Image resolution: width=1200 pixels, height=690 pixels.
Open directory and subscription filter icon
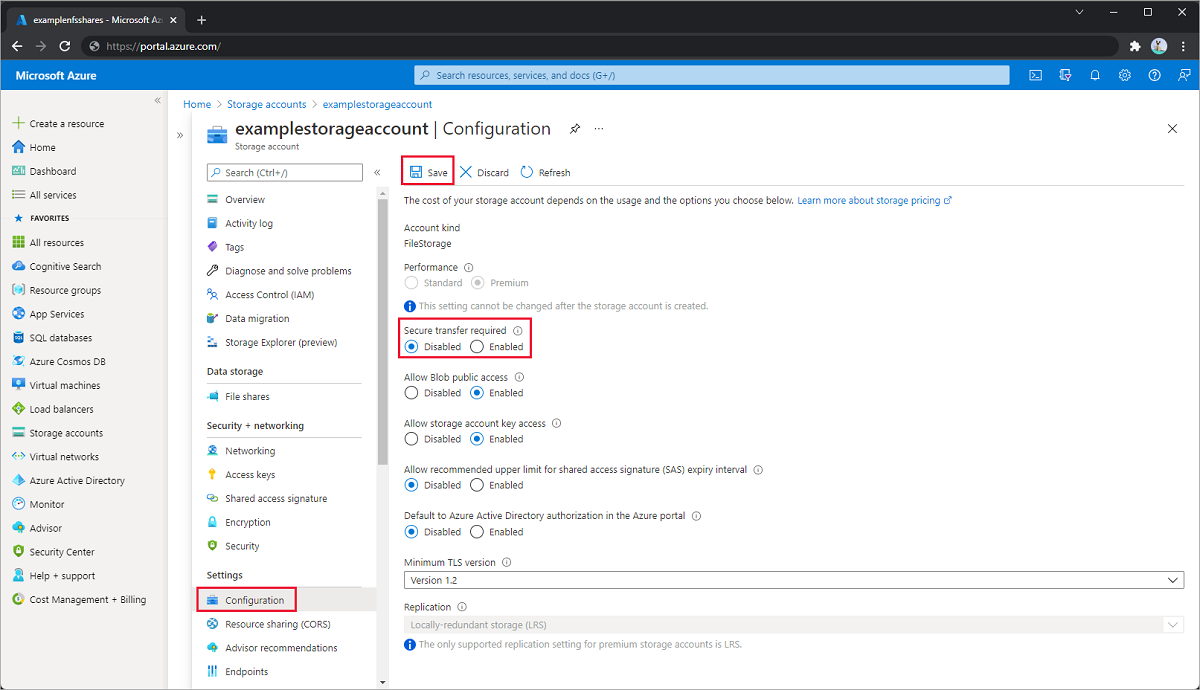point(1065,75)
